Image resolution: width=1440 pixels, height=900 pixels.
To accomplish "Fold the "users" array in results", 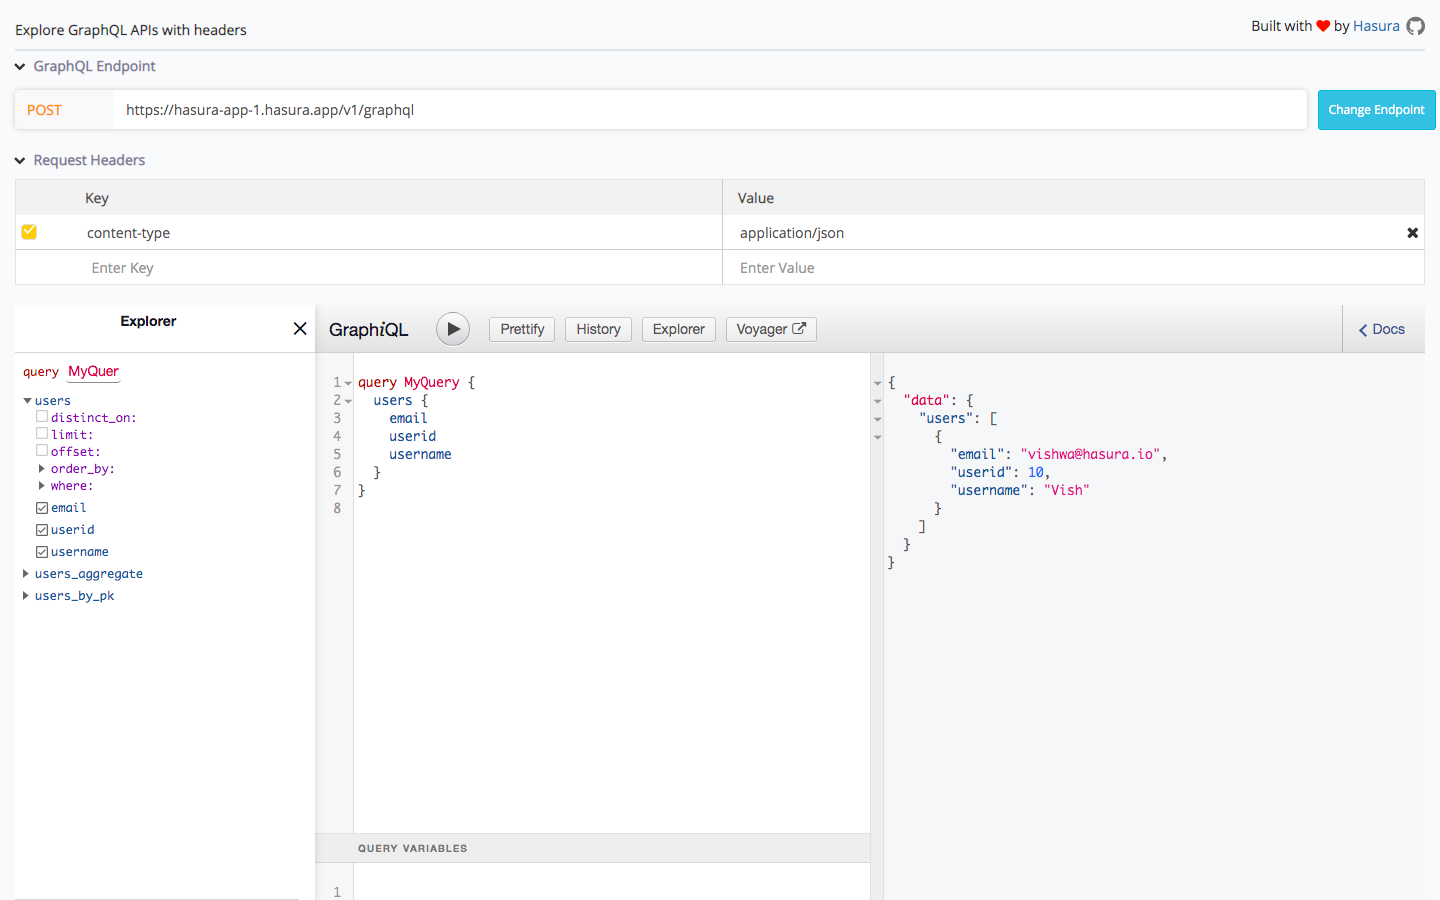I will point(878,419).
